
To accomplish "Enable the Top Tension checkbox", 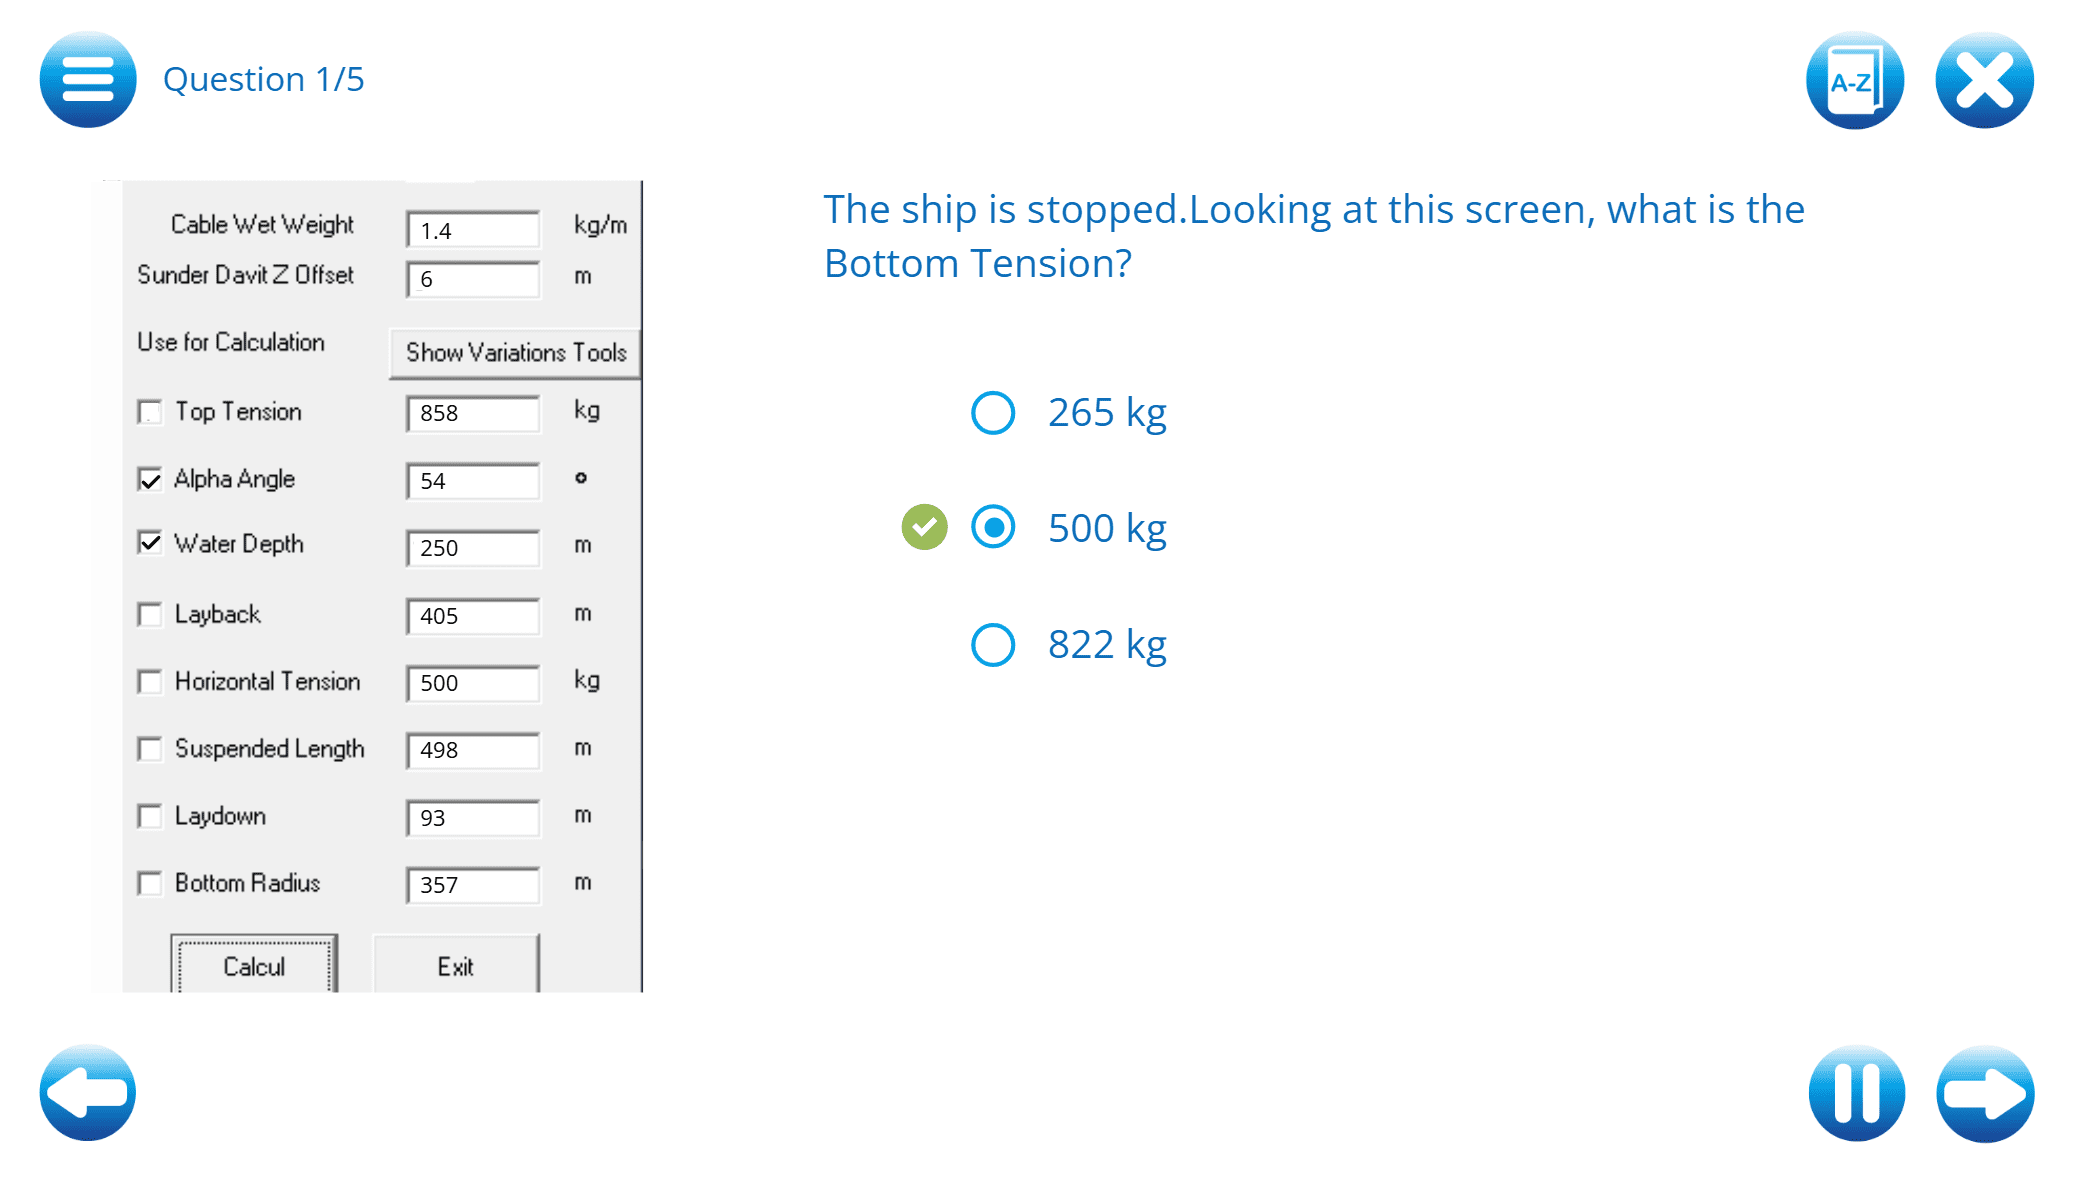I will (150, 412).
